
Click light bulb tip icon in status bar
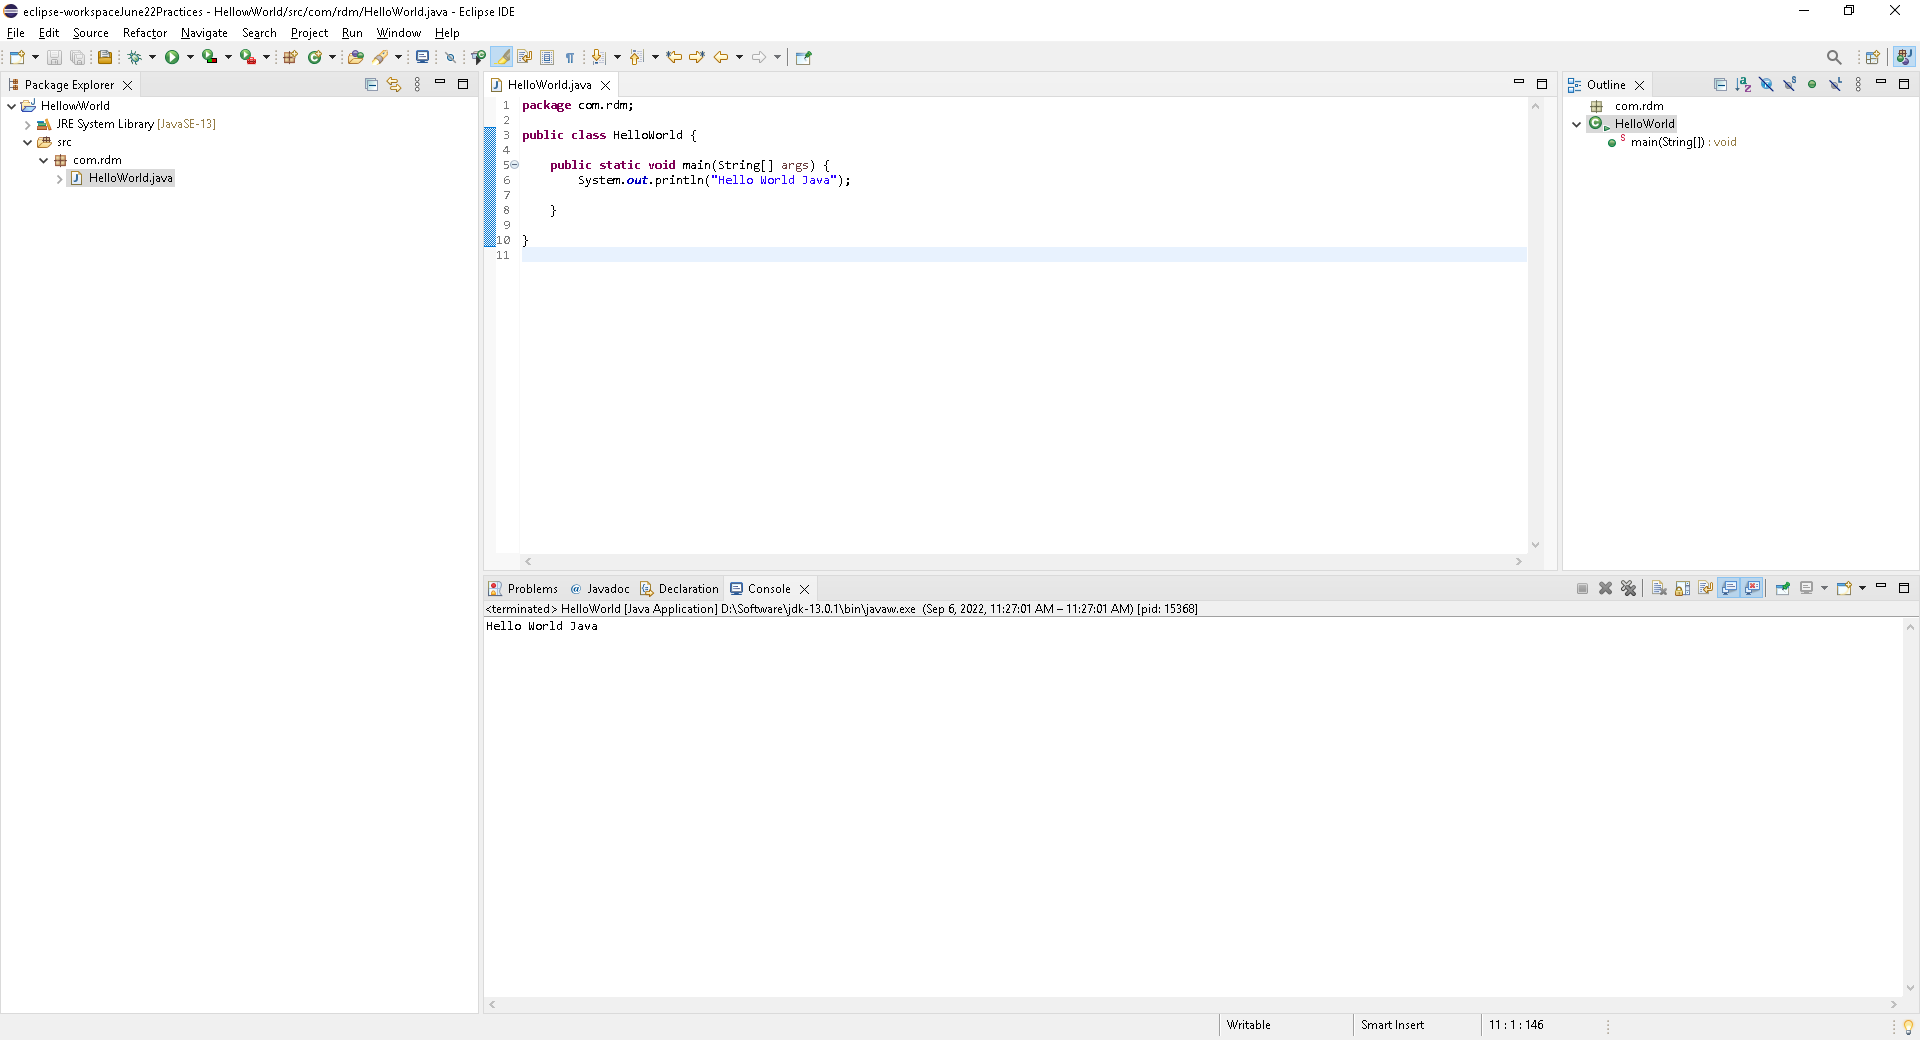tap(1907, 1026)
